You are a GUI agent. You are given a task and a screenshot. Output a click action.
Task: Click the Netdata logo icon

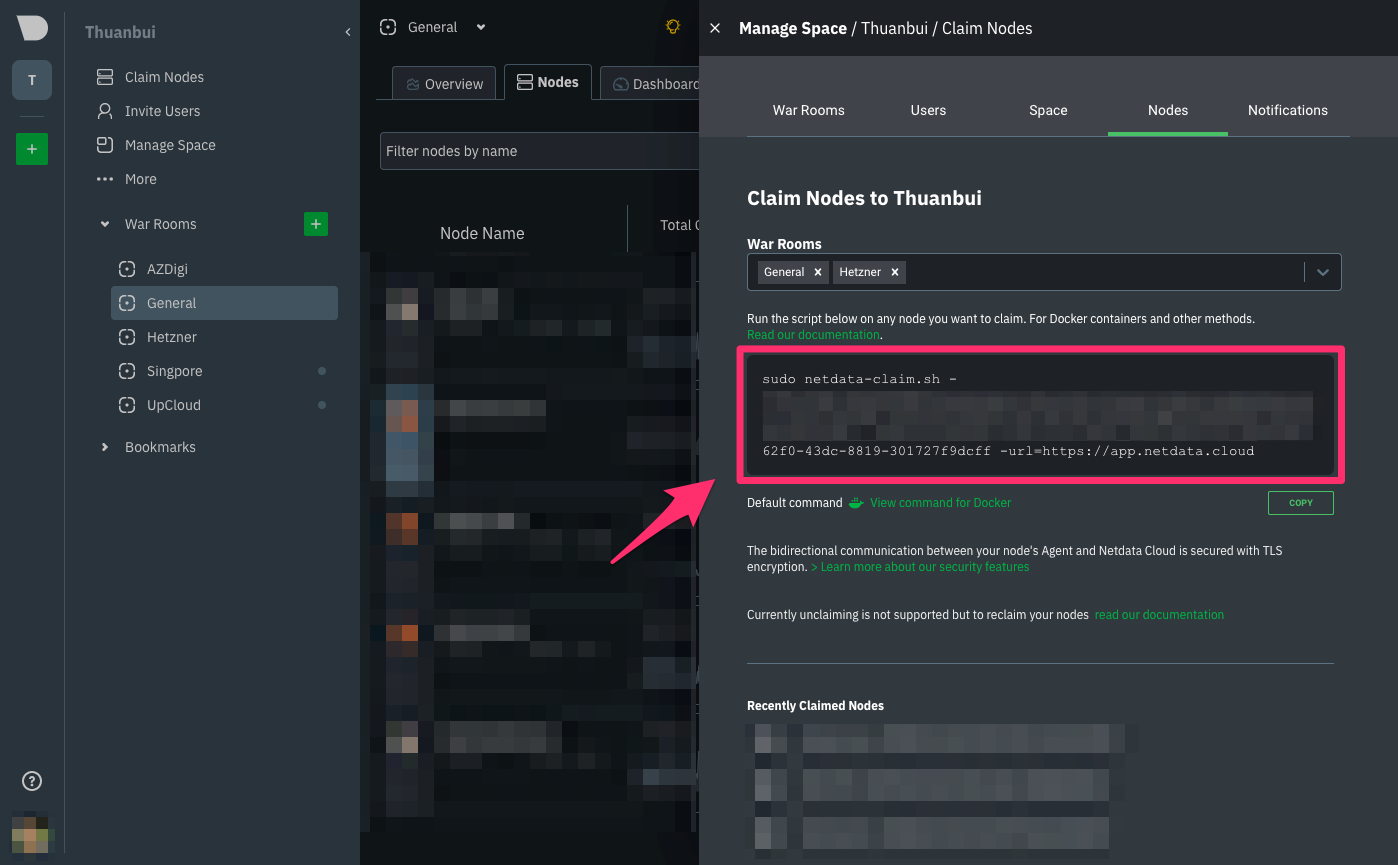(x=32, y=28)
